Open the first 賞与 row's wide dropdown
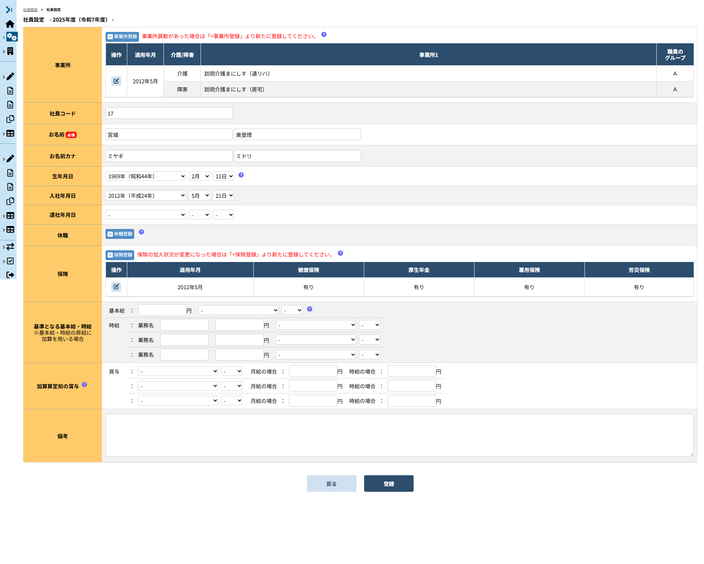This screenshot has height=564, width=704. coord(178,371)
